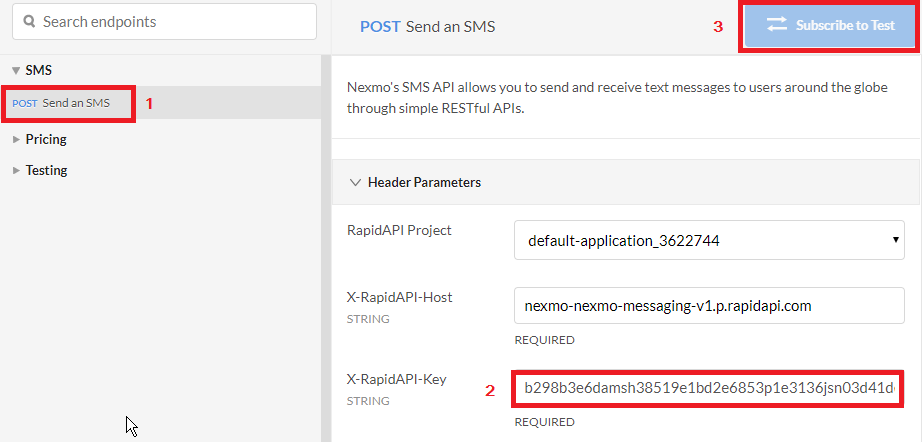The image size is (922, 442).
Task: Expand the Testing endpoint group
Action: 16,170
